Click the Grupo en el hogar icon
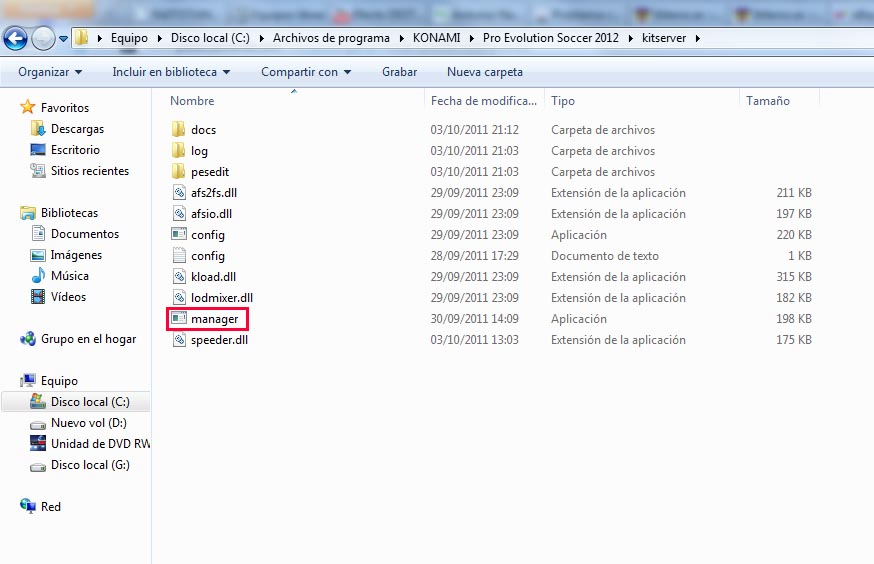This screenshot has width=874, height=564. [27, 338]
